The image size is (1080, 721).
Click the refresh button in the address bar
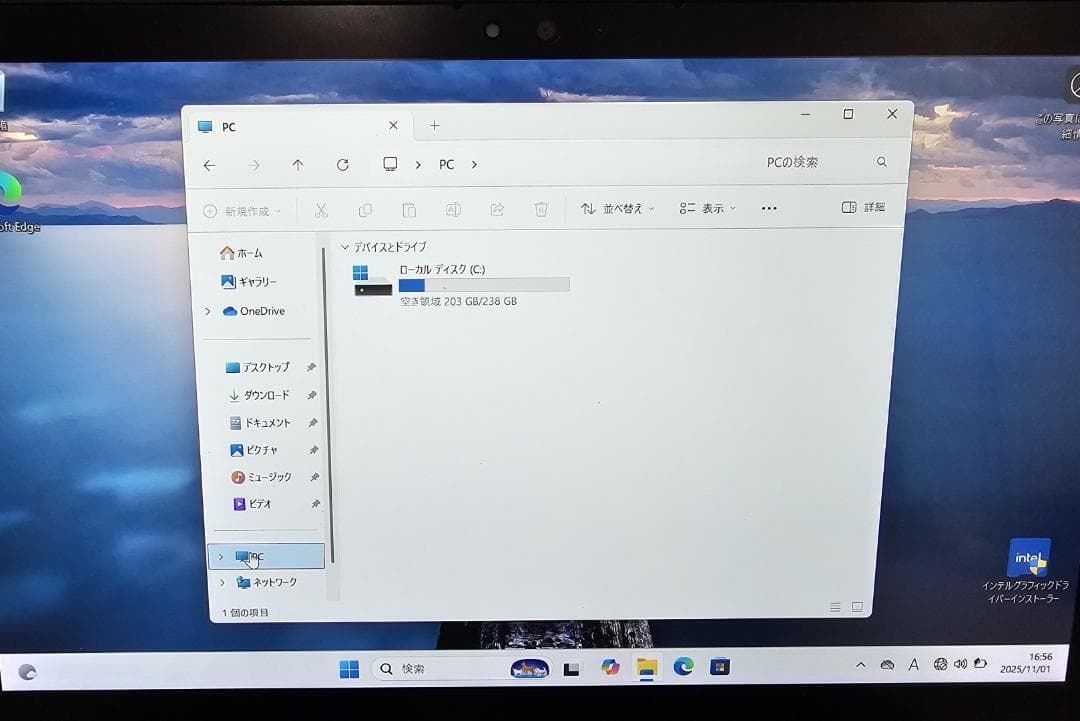point(342,164)
